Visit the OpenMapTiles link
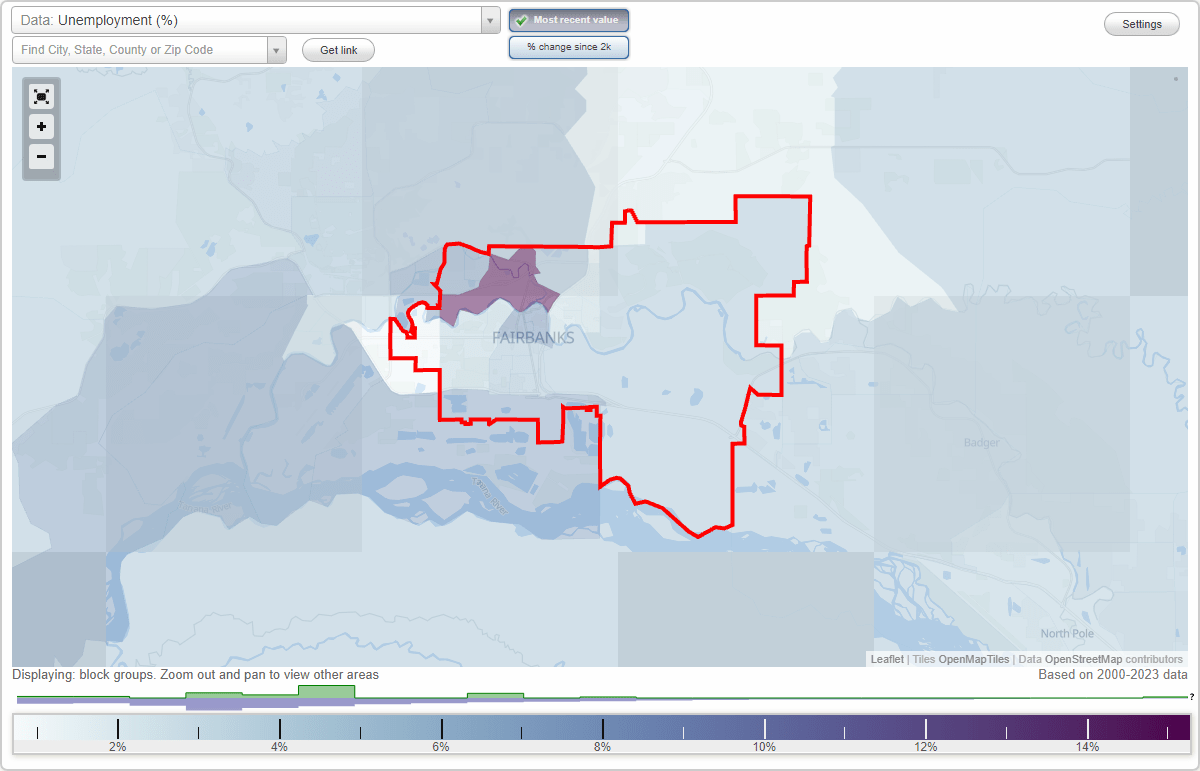This screenshot has height=771, width=1200. click(975, 659)
